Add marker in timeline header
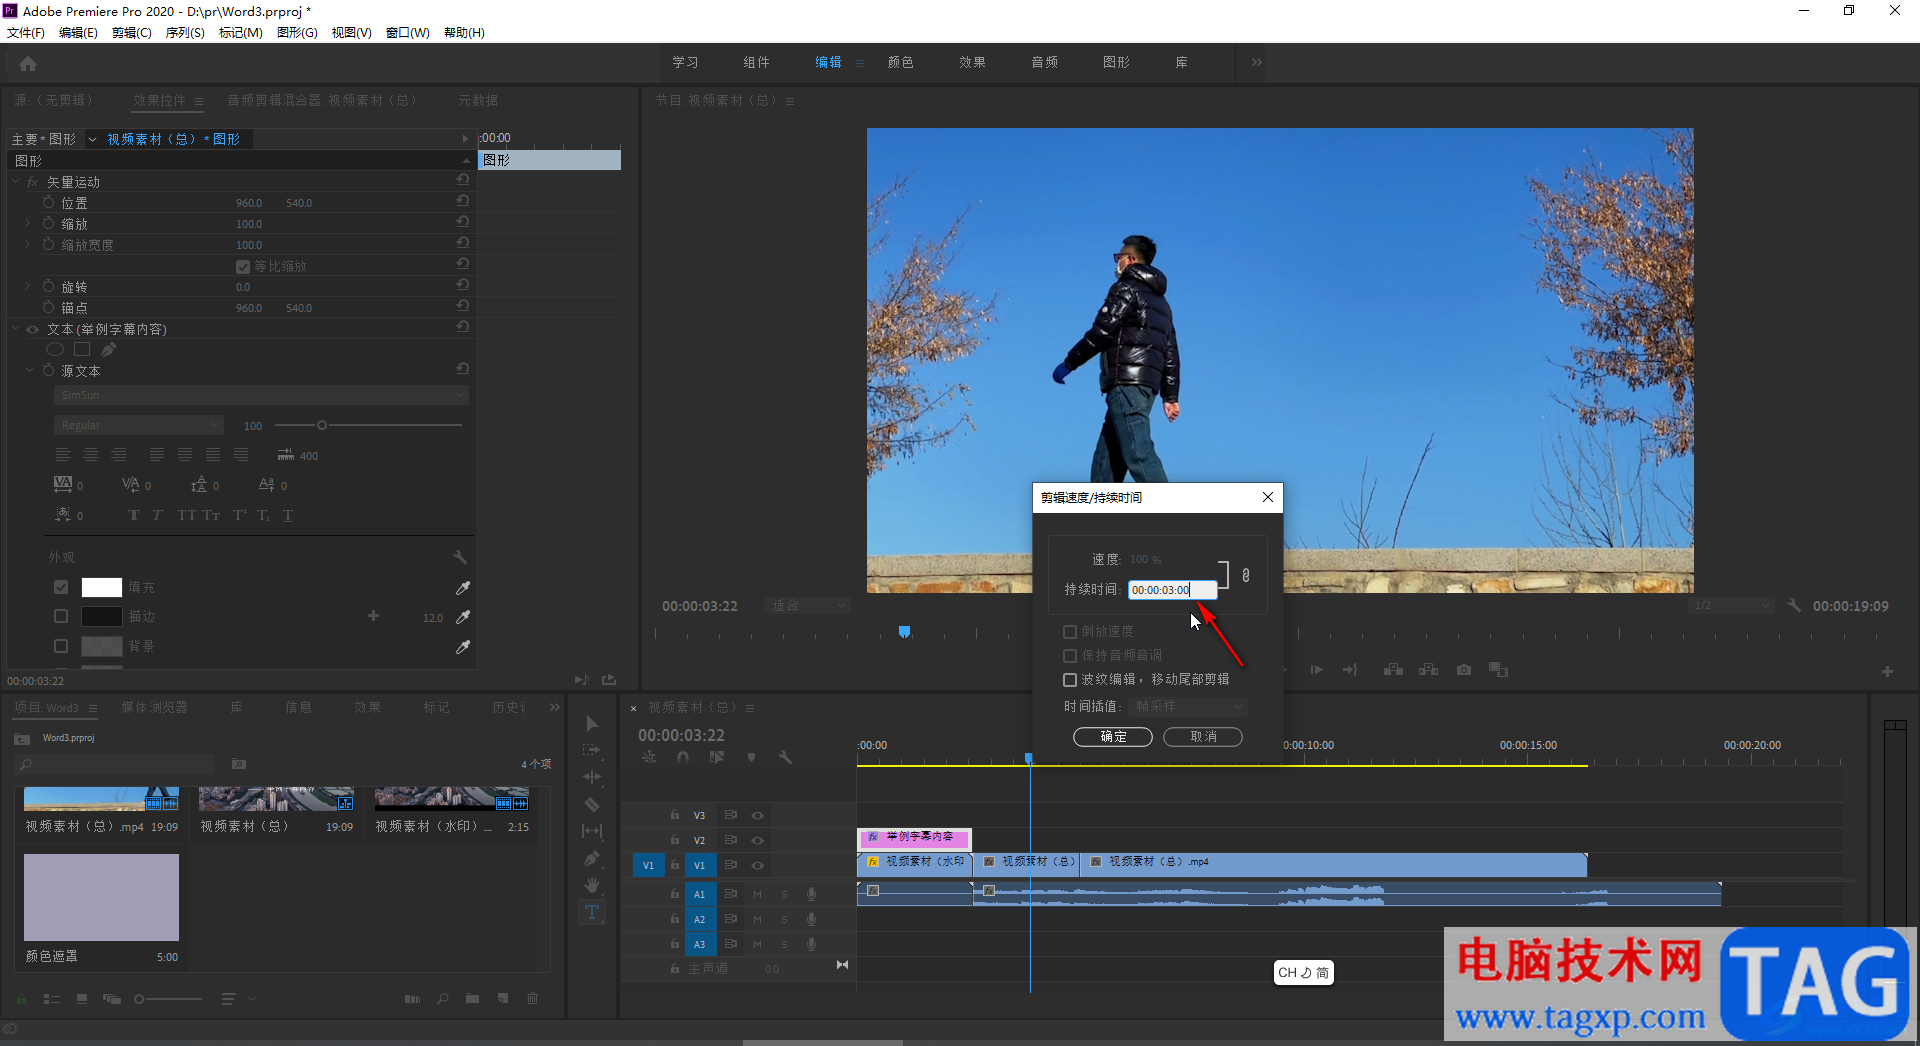1920x1046 pixels. (x=751, y=758)
